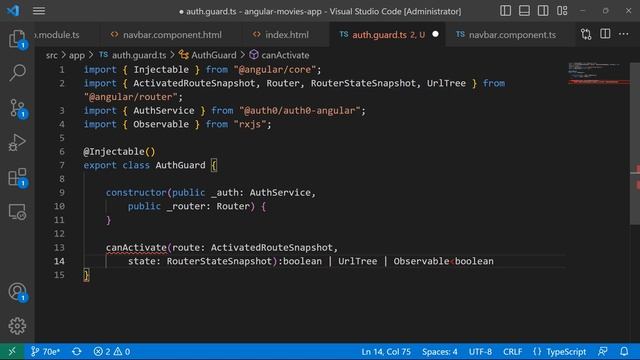This screenshot has height=360, width=640.
Task: Open the hamburger application menu
Action: 39,11
